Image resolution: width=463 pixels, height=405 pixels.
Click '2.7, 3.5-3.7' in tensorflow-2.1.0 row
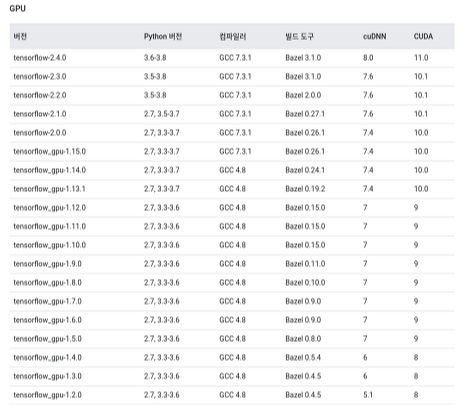click(x=162, y=114)
